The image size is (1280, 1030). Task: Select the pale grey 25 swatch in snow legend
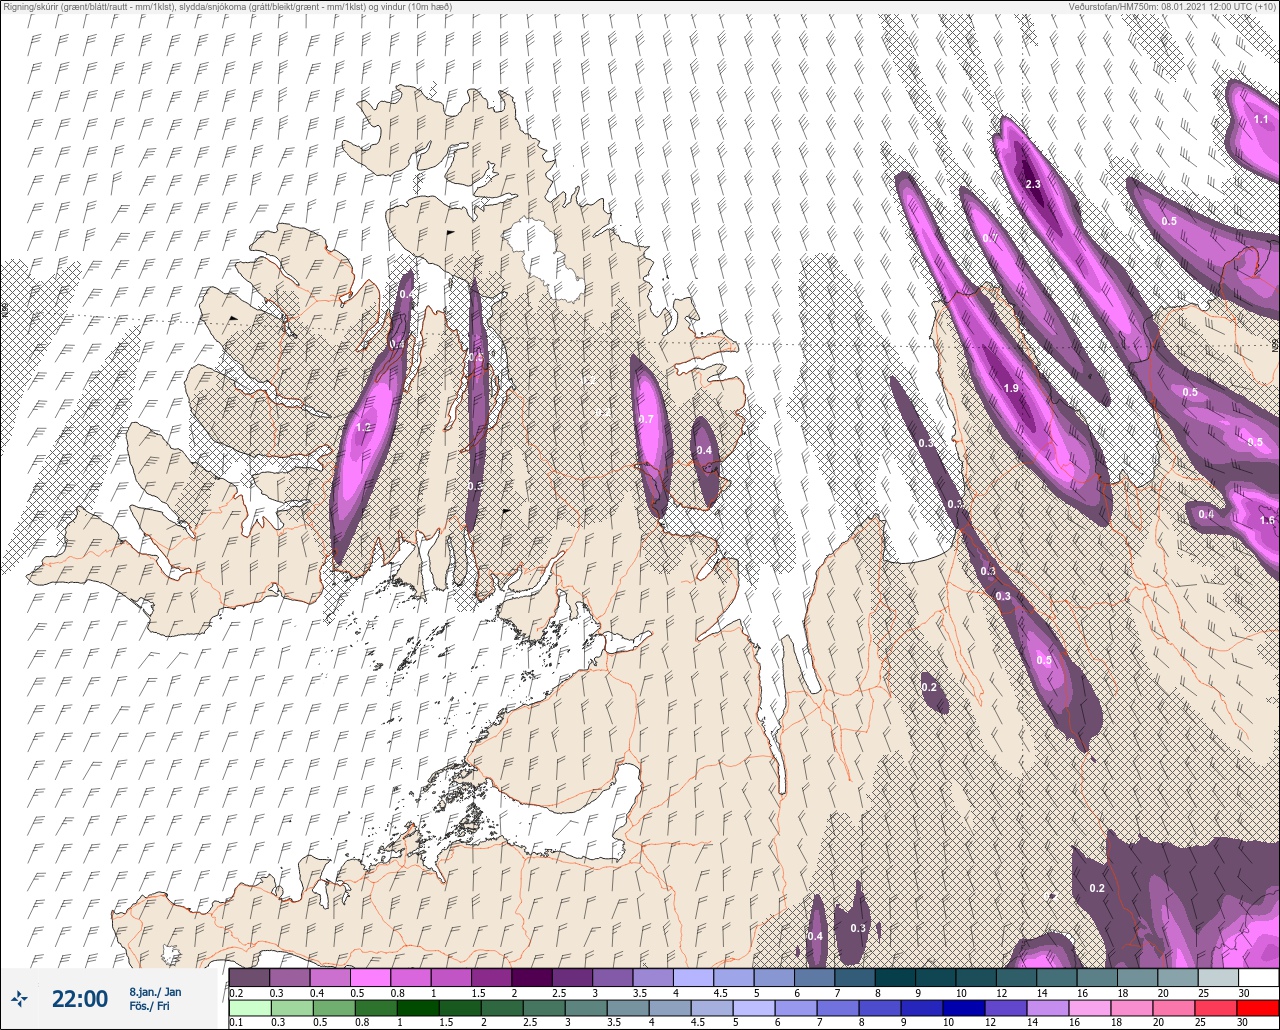(1218, 977)
